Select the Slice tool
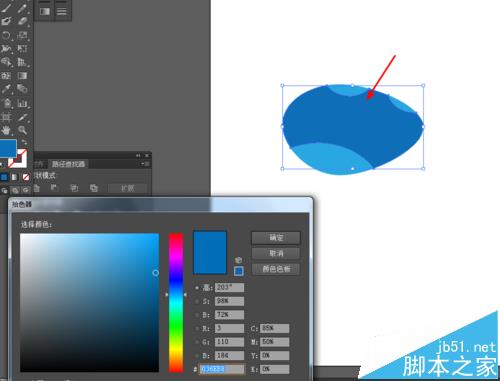Screen dimensions: 500x381 point(22,117)
